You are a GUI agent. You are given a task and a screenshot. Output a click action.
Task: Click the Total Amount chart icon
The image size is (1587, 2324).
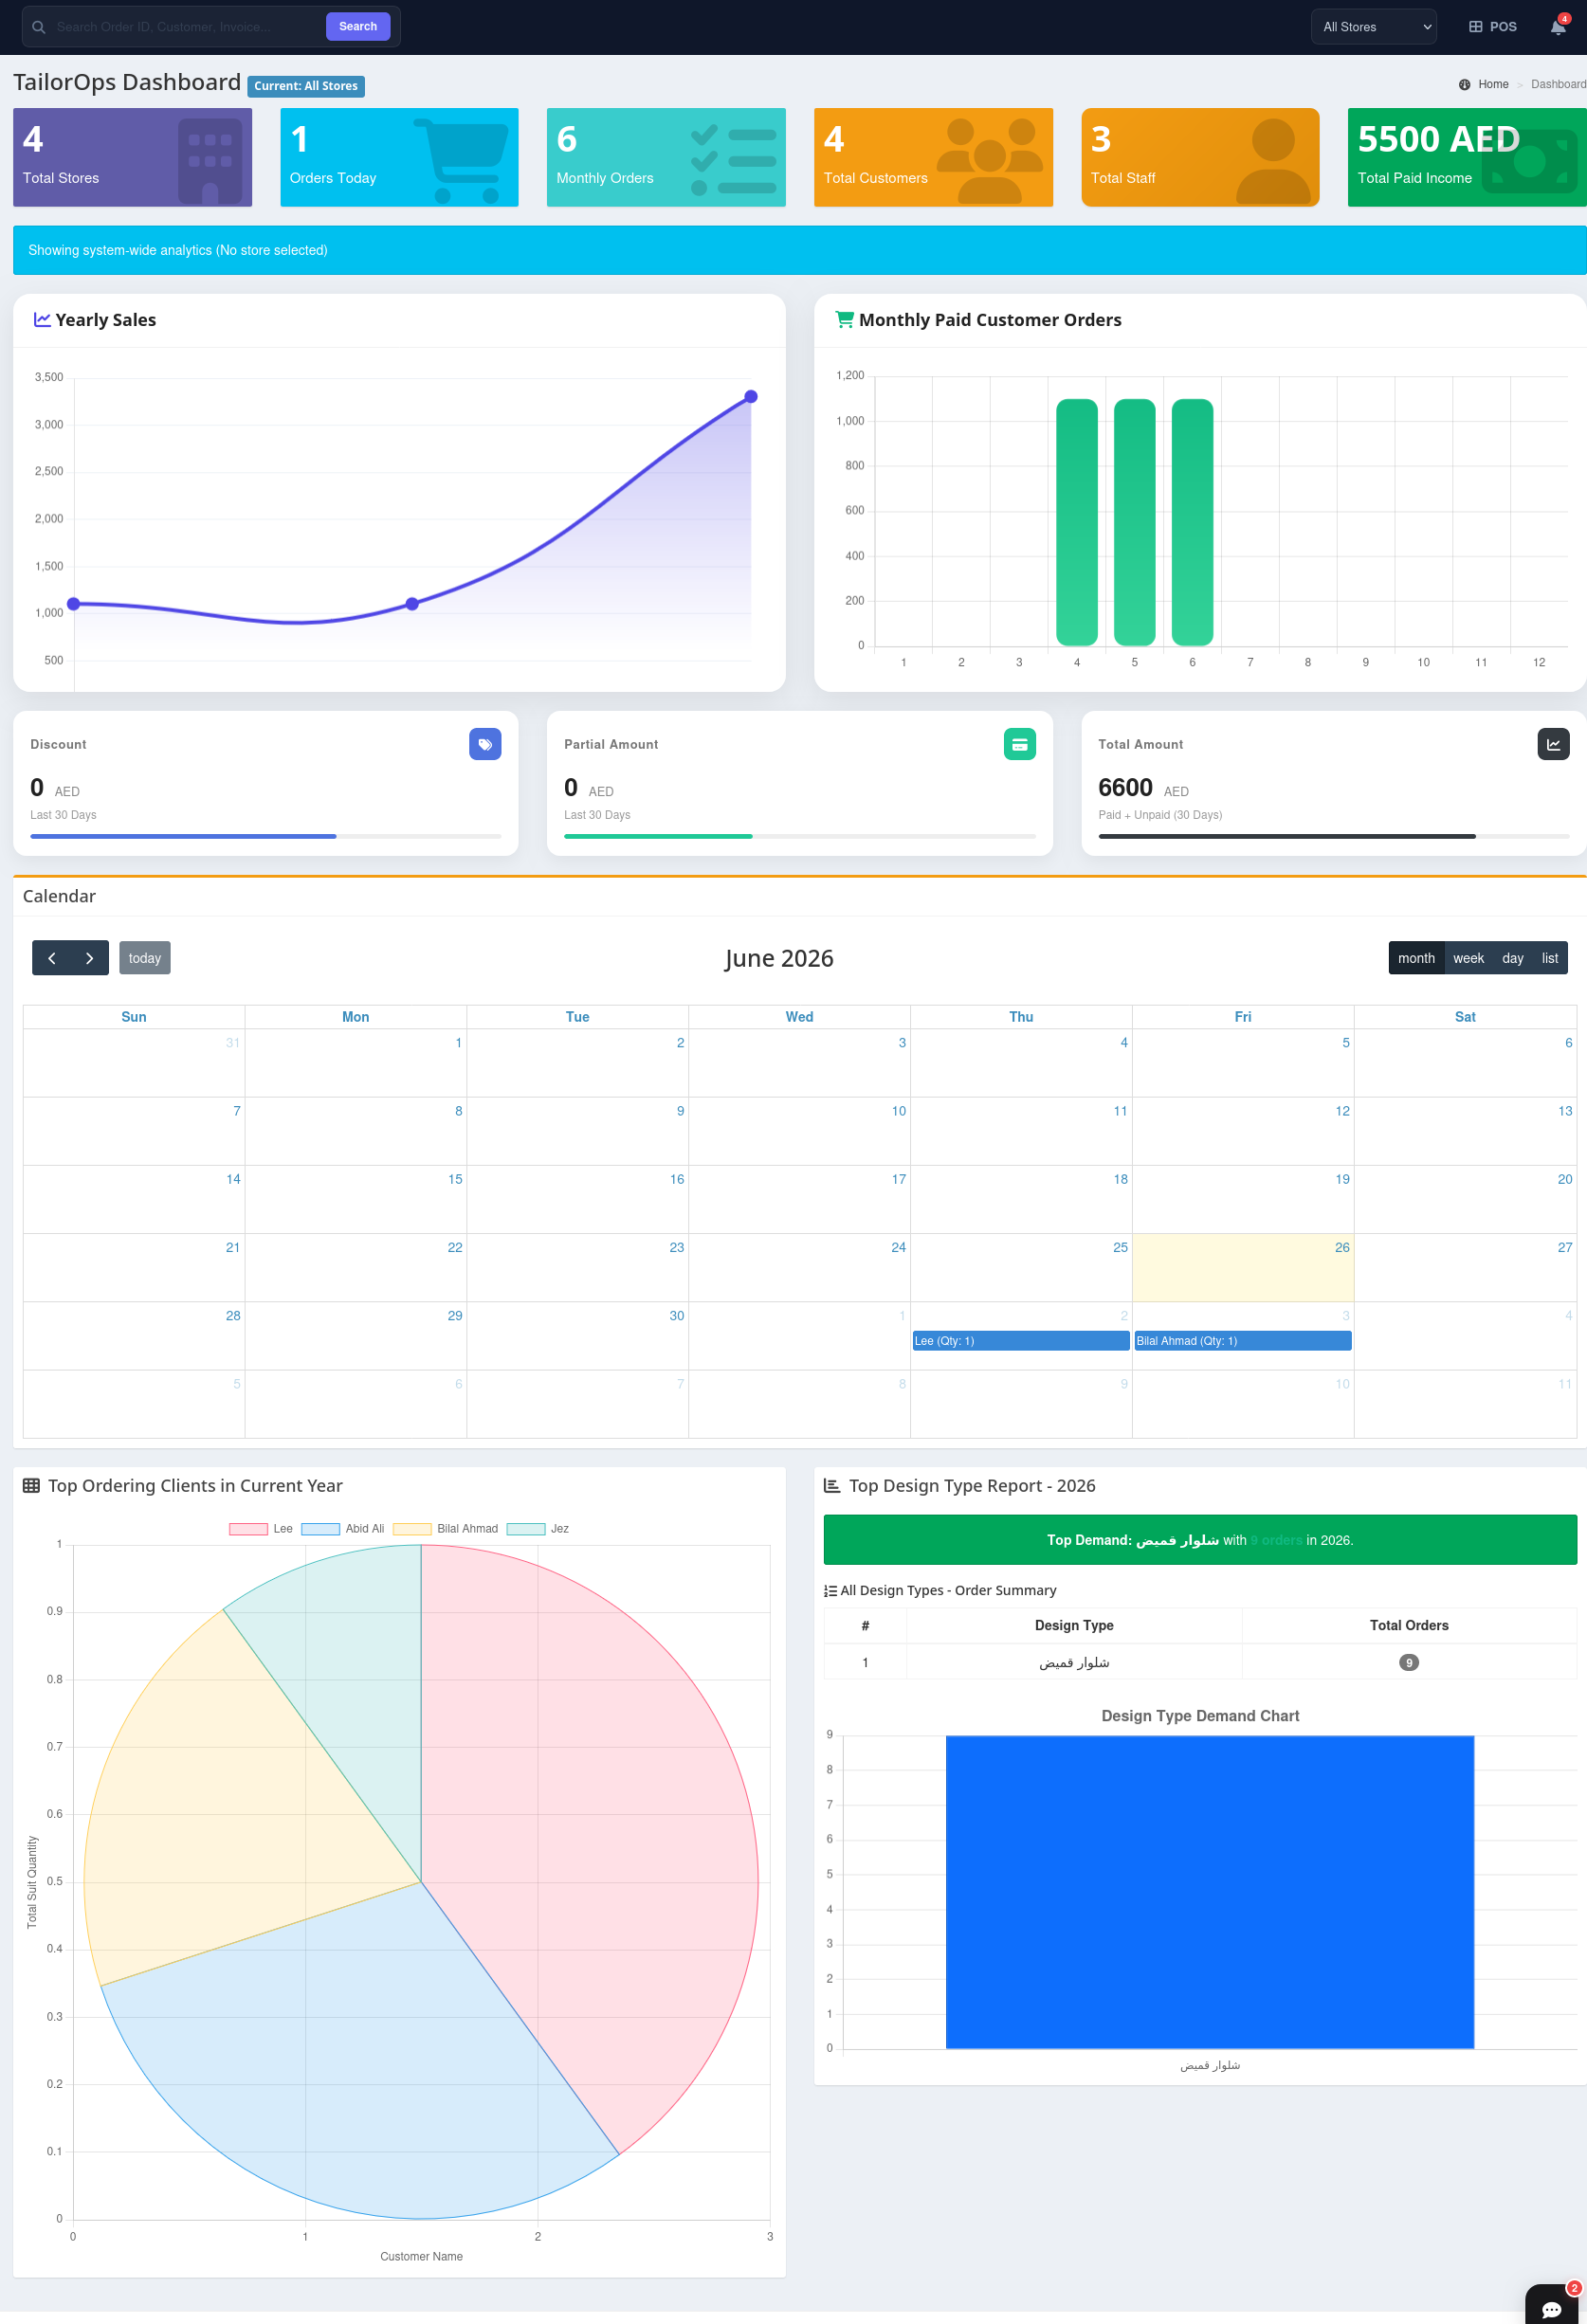pos(1553,744)
